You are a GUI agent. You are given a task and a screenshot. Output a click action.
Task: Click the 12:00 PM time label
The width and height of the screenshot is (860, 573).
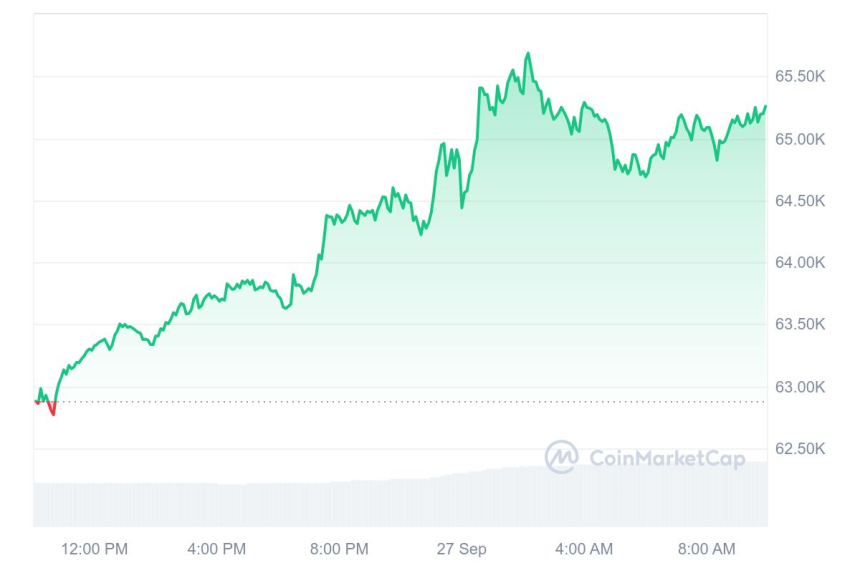click(95, 549)
